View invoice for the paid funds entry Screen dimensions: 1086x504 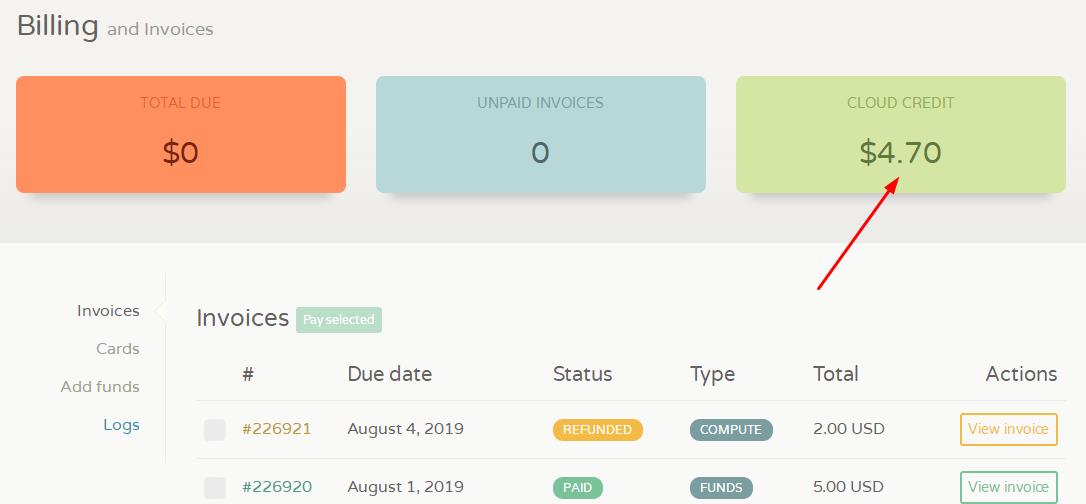(x=1008, y=487)
